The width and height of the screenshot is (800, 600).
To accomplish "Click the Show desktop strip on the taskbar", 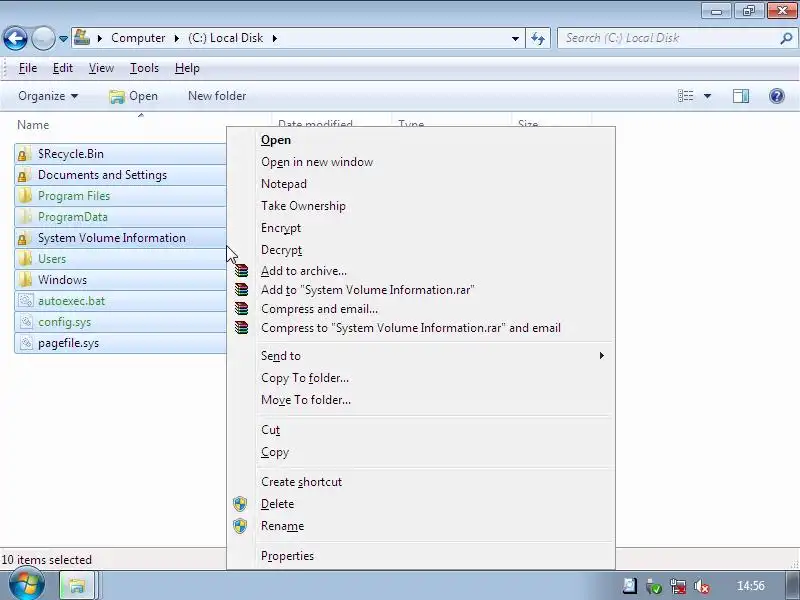I will (792, 585).
